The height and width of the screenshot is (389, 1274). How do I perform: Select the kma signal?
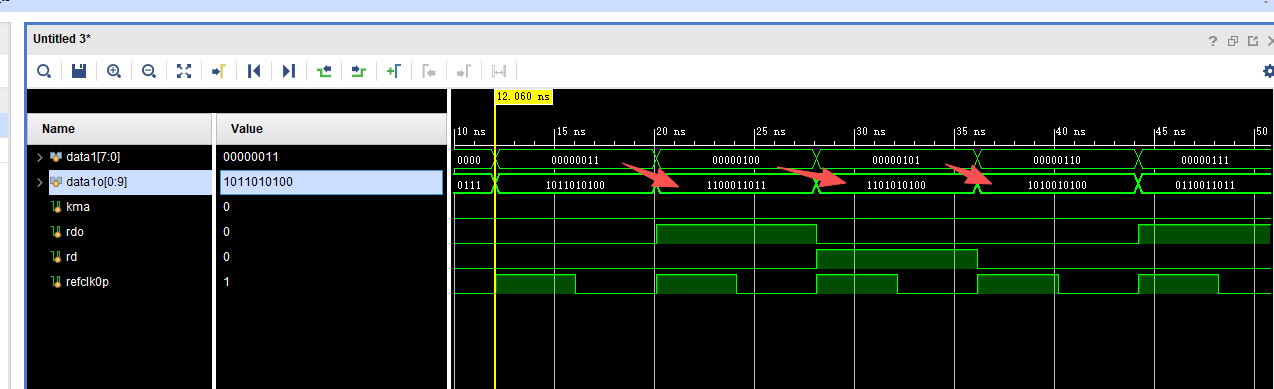pos(77,207)
